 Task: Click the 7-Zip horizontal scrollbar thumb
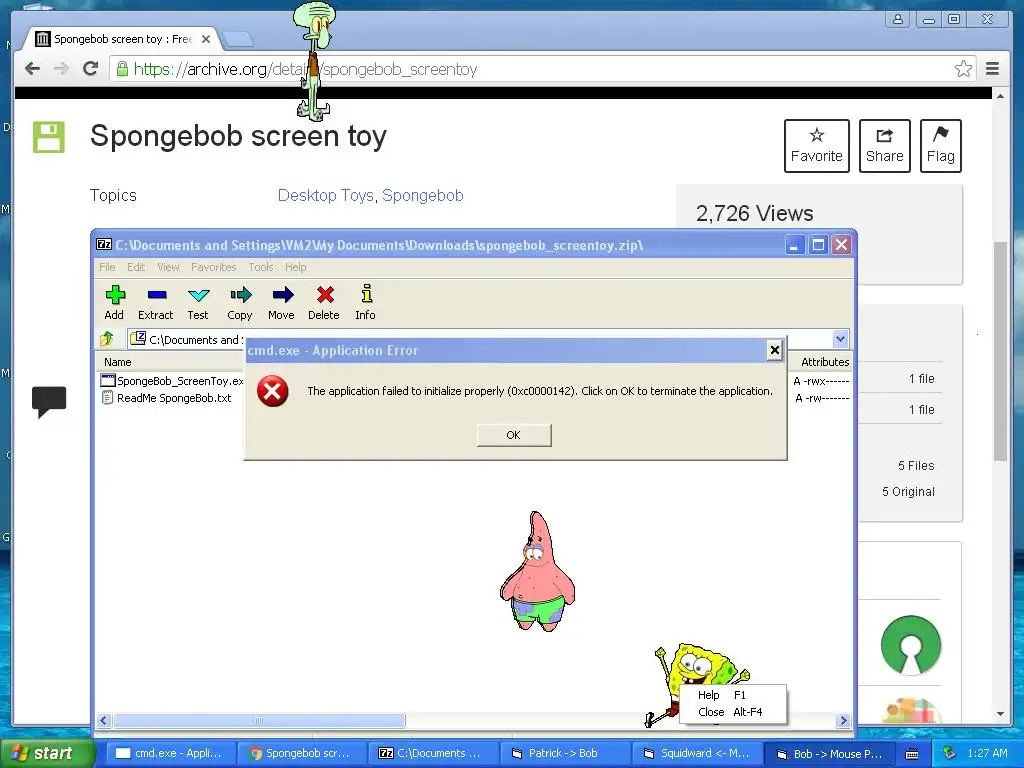pos(259,720)
